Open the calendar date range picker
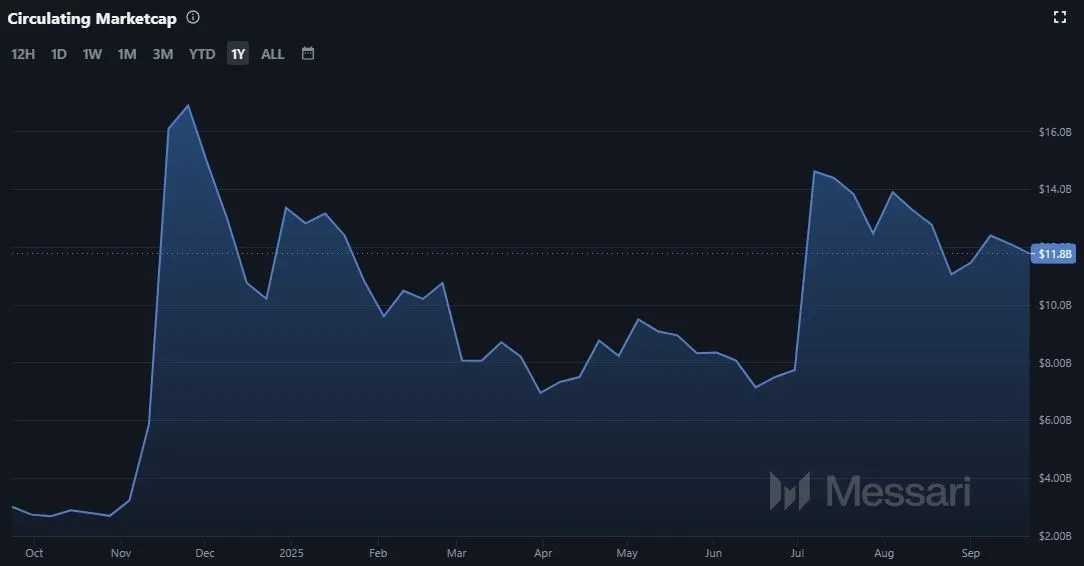The image size is (1084, 566). pyautogui.click(x=308, y=53)
